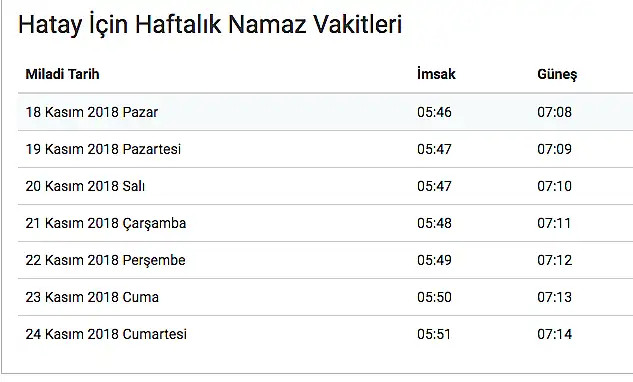The image size is (633, 382).
Task: Click the Hatay İçin Haftalık Namaz Vakitleri heading
Action: 210,24
